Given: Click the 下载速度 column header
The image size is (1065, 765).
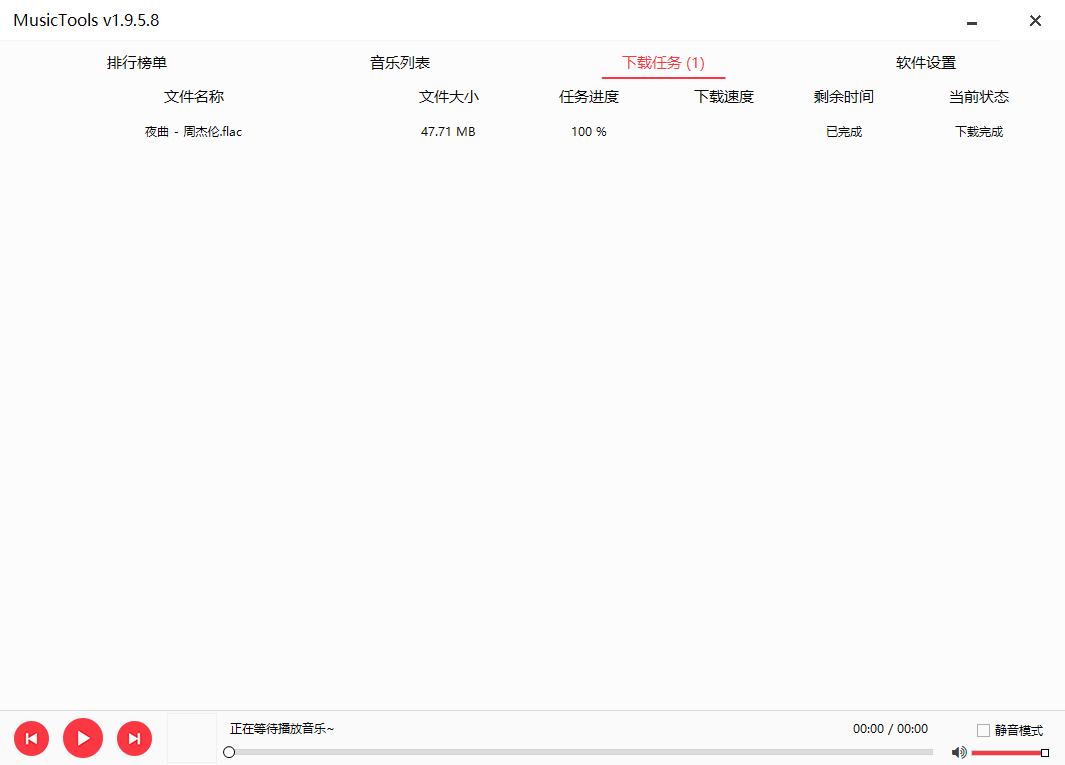Looking at the screenshot, I should [724, 97].
